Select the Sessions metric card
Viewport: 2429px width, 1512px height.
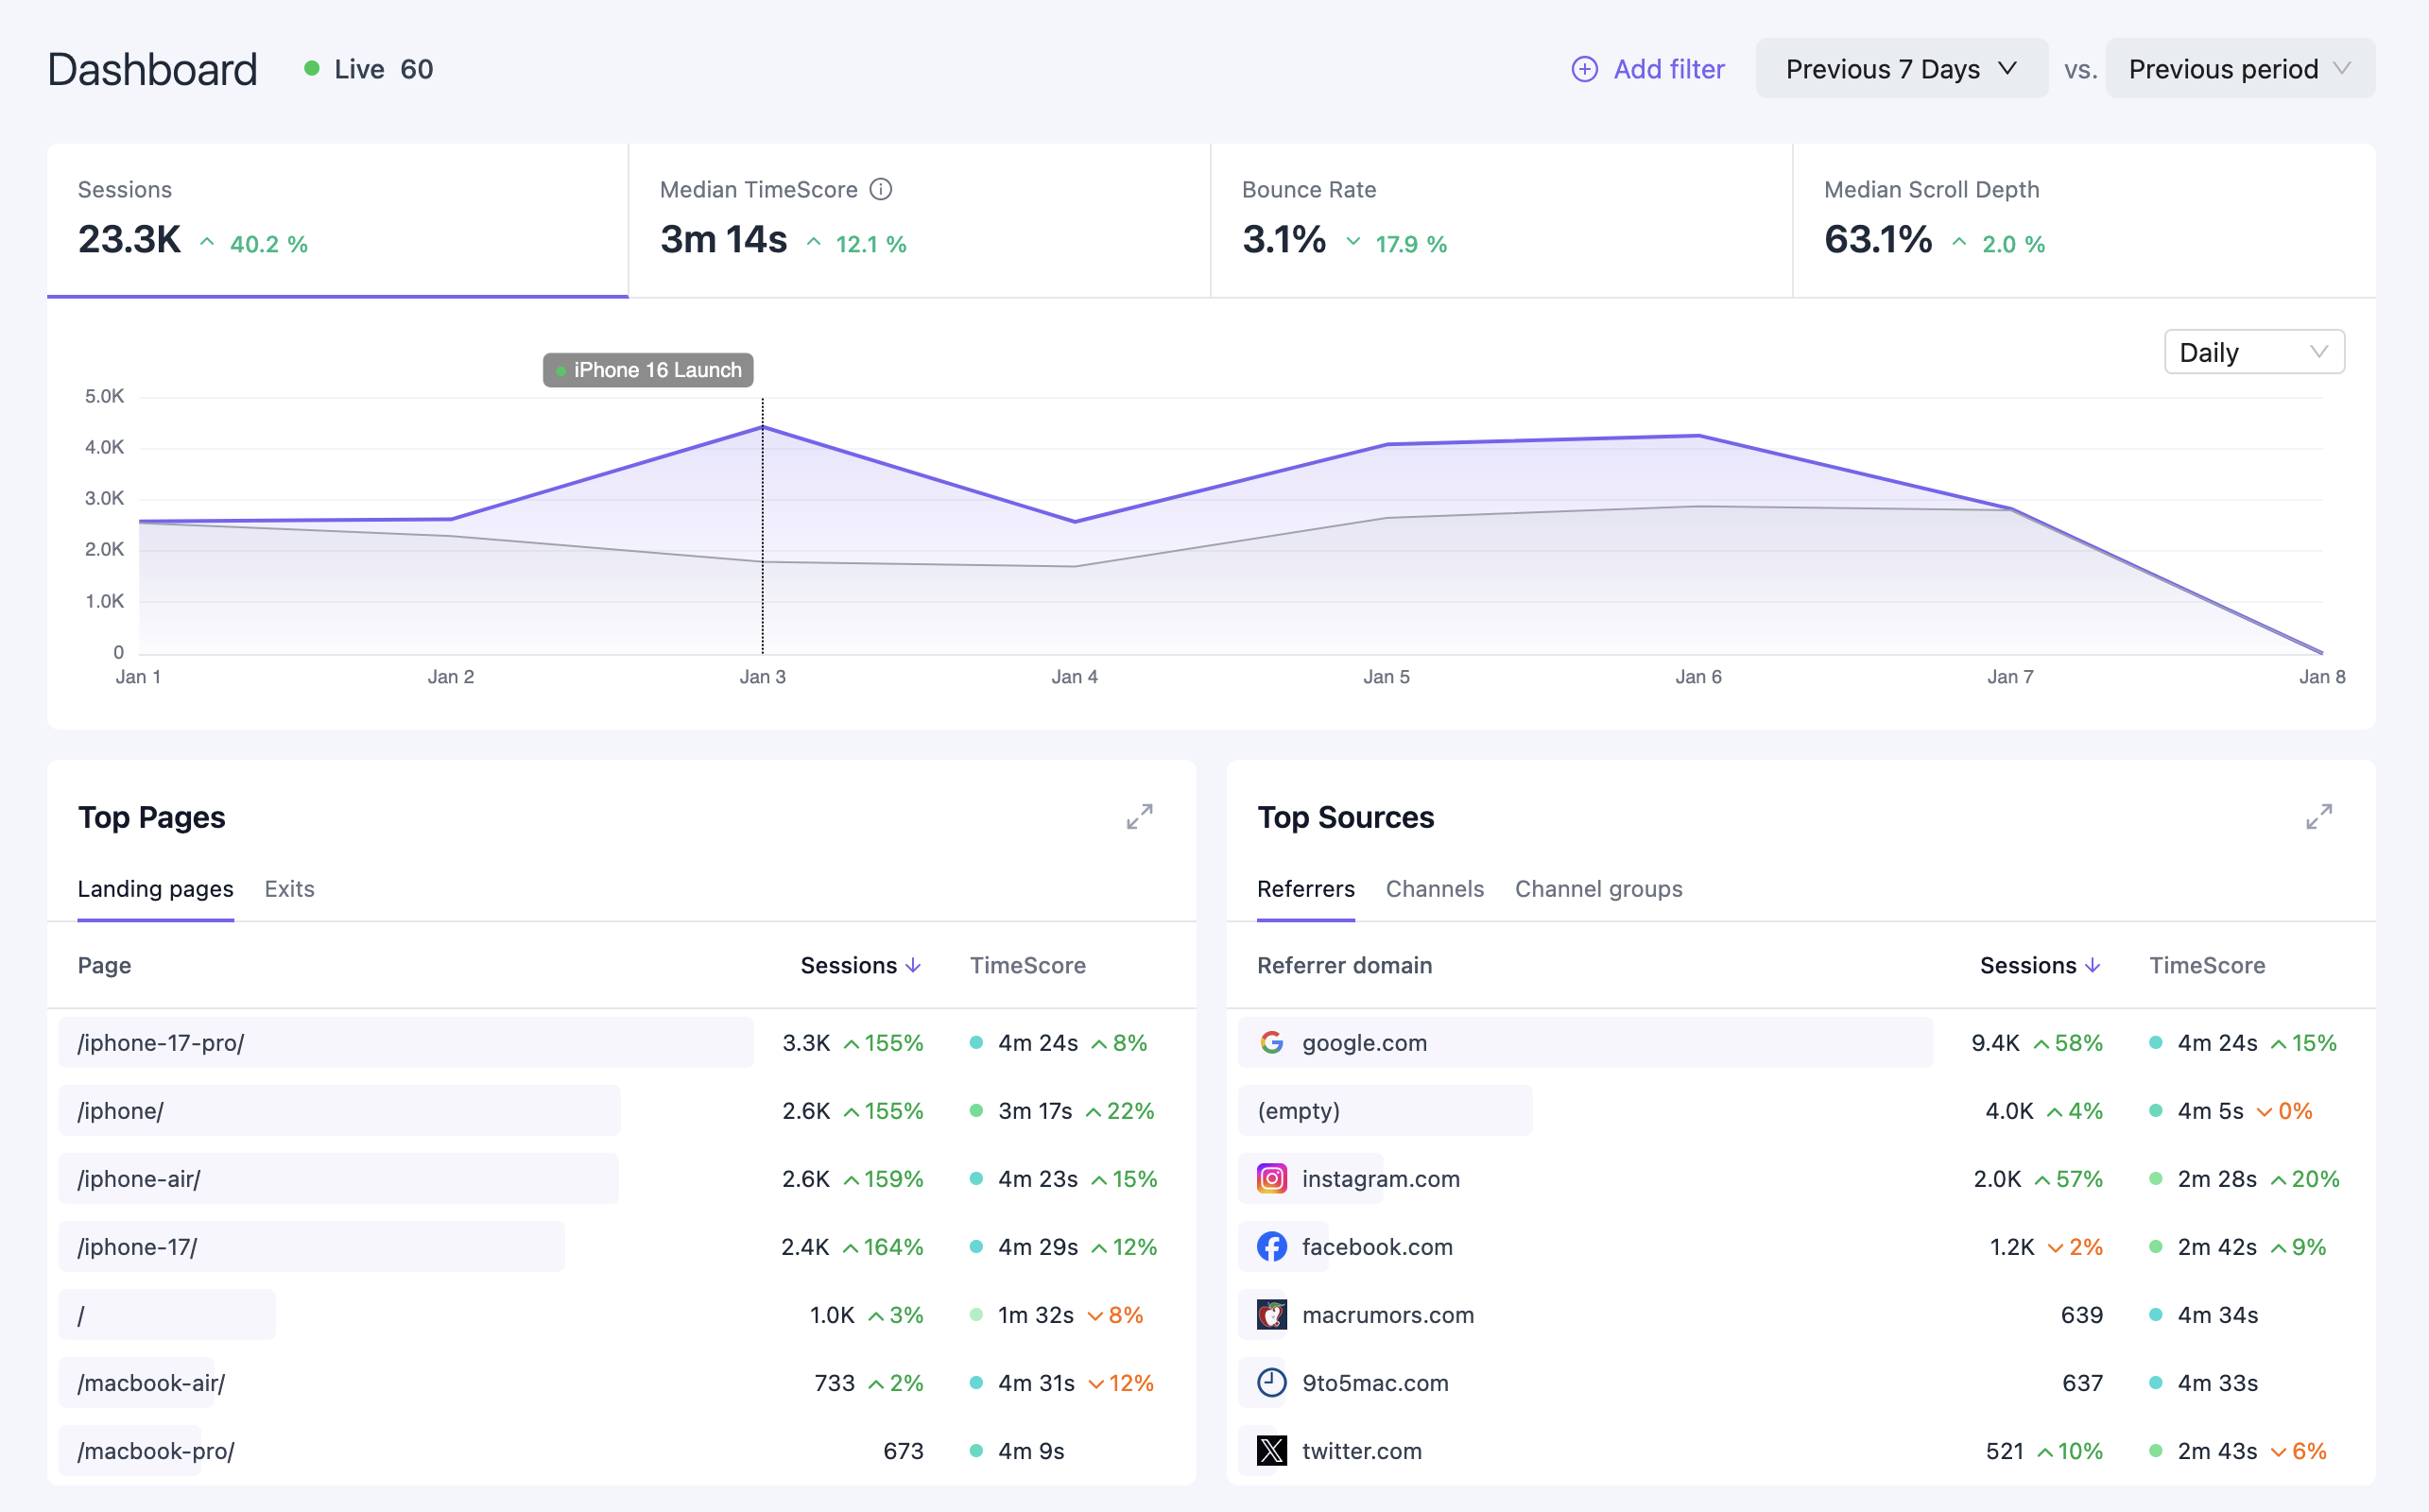pyautogui.click(x=338, y=220)
